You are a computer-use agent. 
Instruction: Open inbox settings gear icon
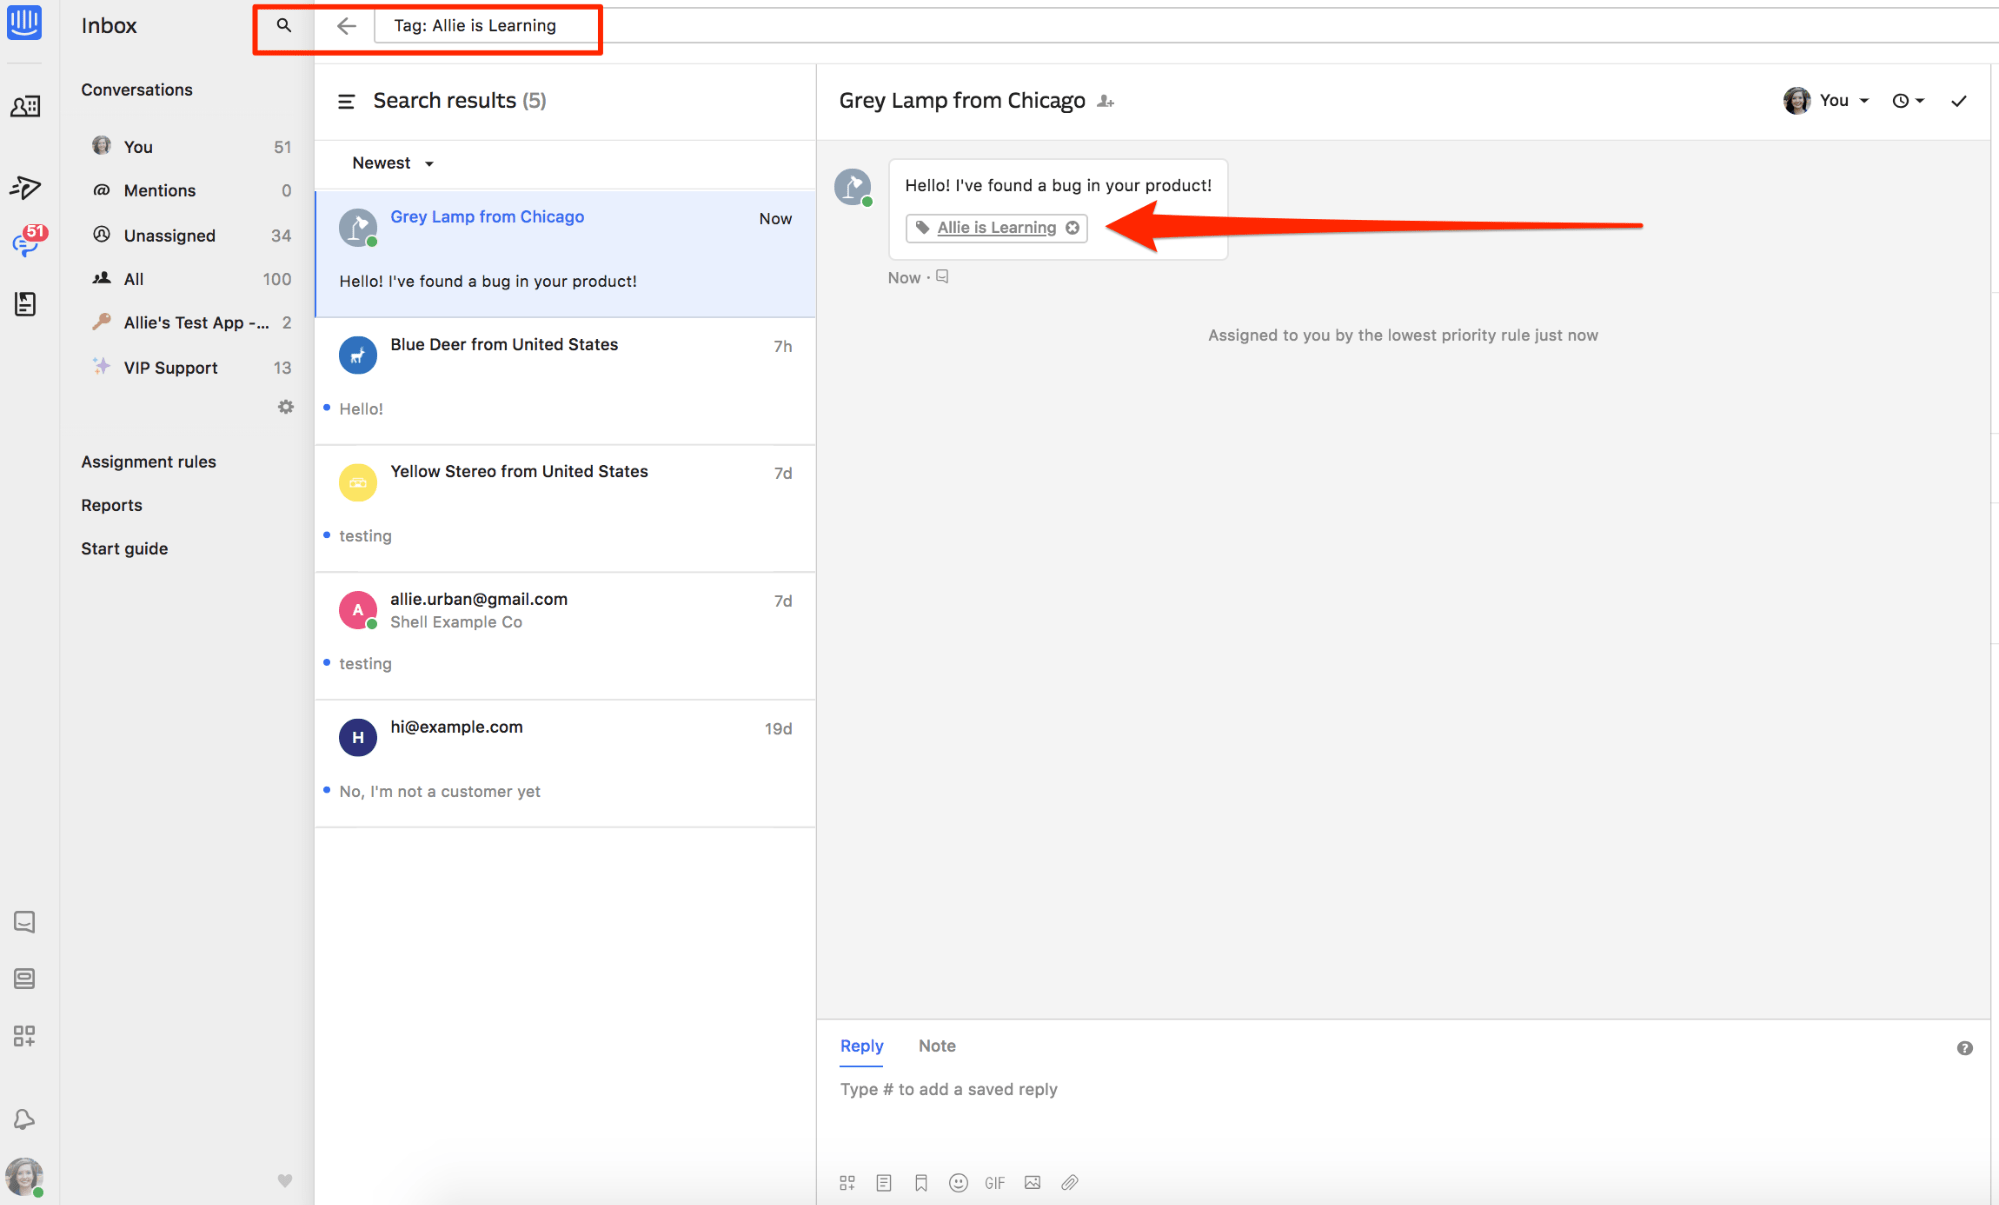pos(286,407)
